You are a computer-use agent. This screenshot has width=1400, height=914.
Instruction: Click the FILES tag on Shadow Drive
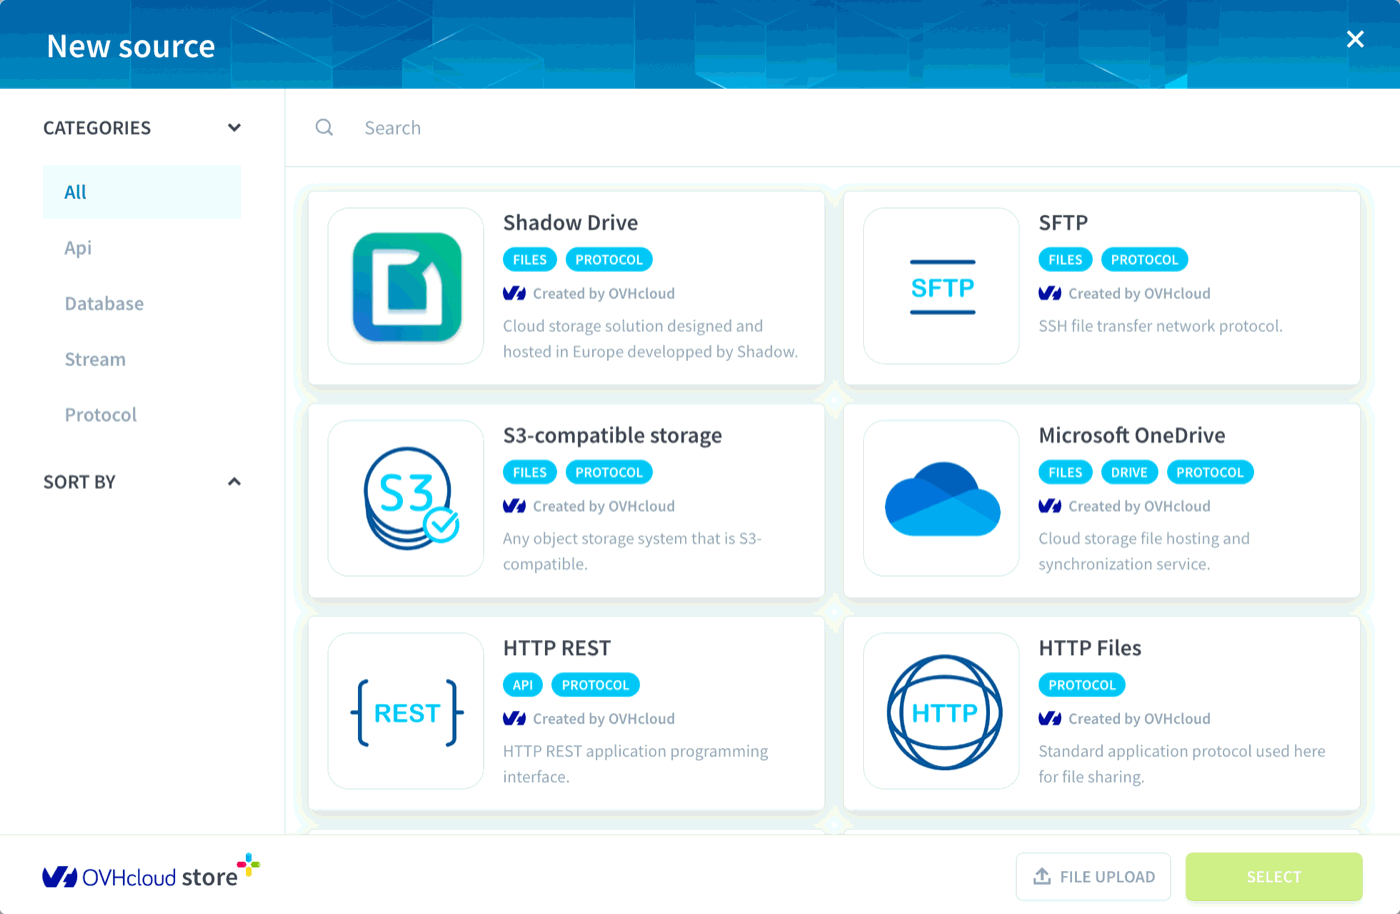(x=530, y=260)
